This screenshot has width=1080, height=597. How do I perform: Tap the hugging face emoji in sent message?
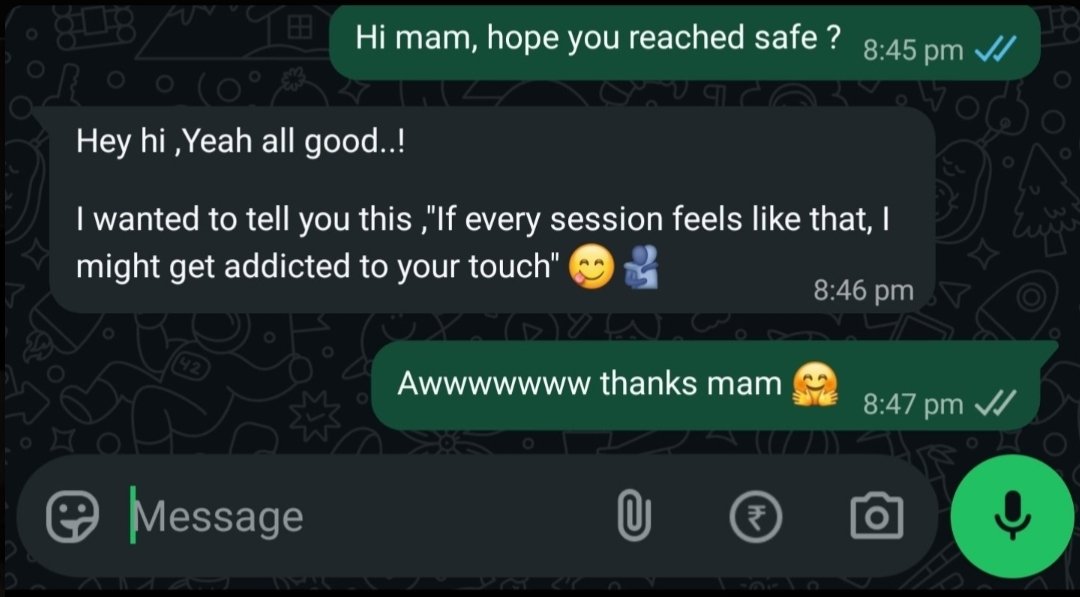click(x=815, y=384)
